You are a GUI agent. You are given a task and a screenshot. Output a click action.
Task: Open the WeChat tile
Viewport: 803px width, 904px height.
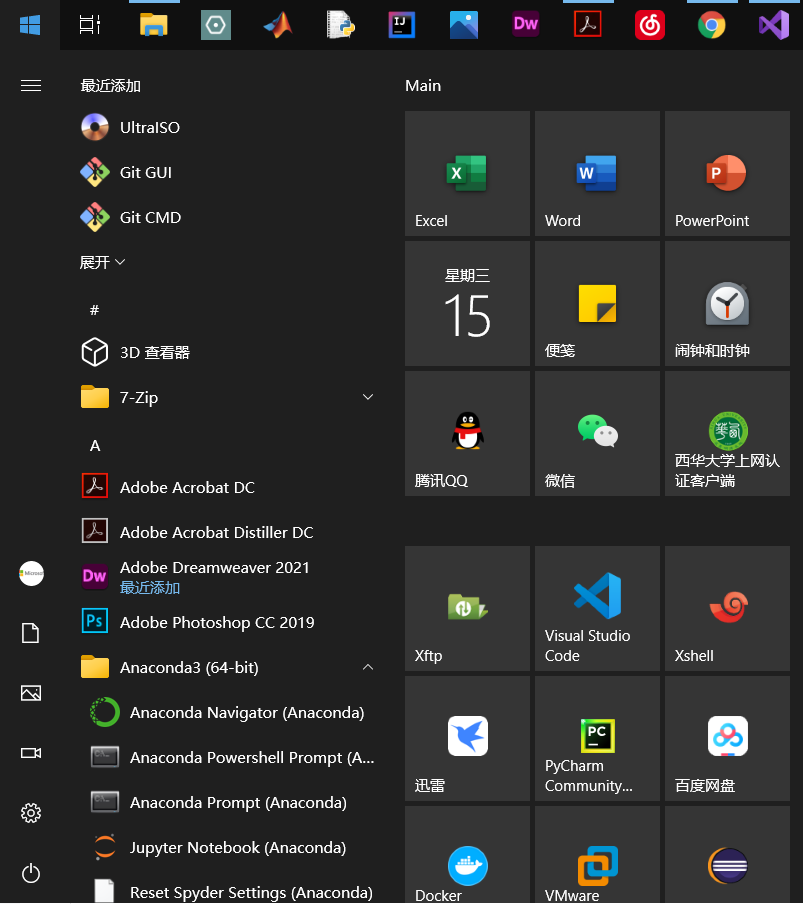tap(597, 434)
